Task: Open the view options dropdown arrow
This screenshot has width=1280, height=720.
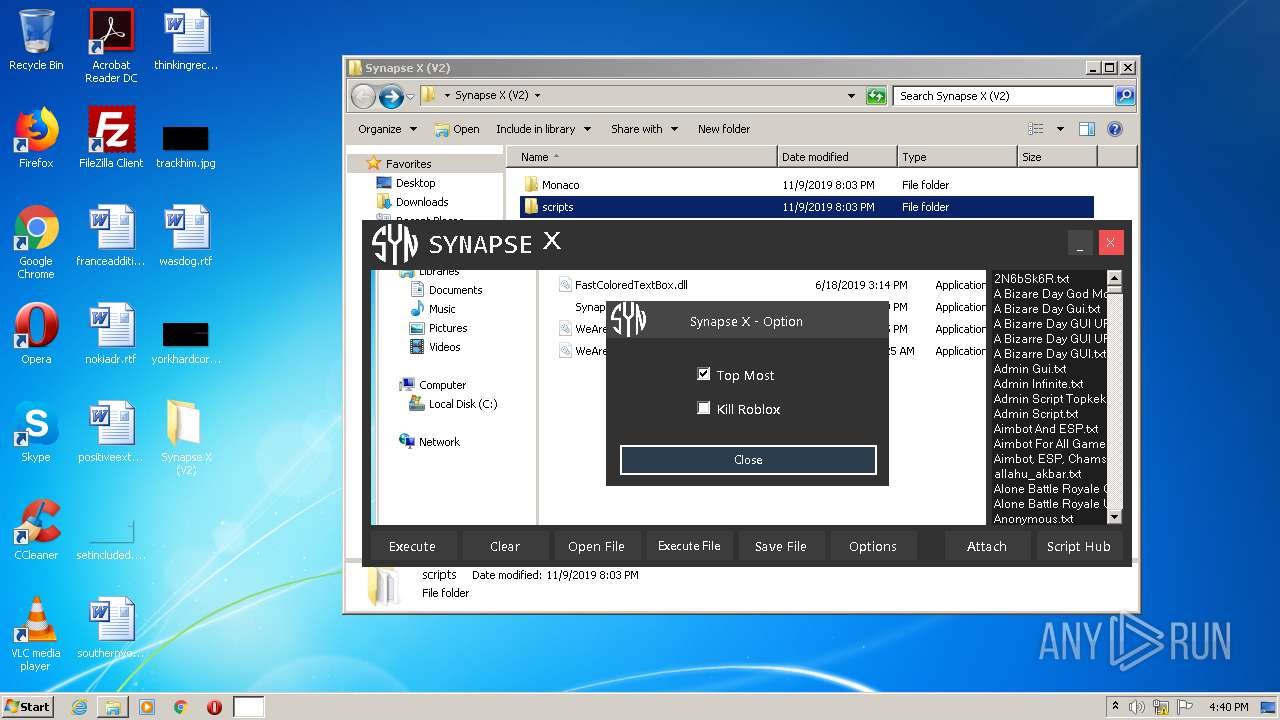Action: click(x=1060, y=129)
